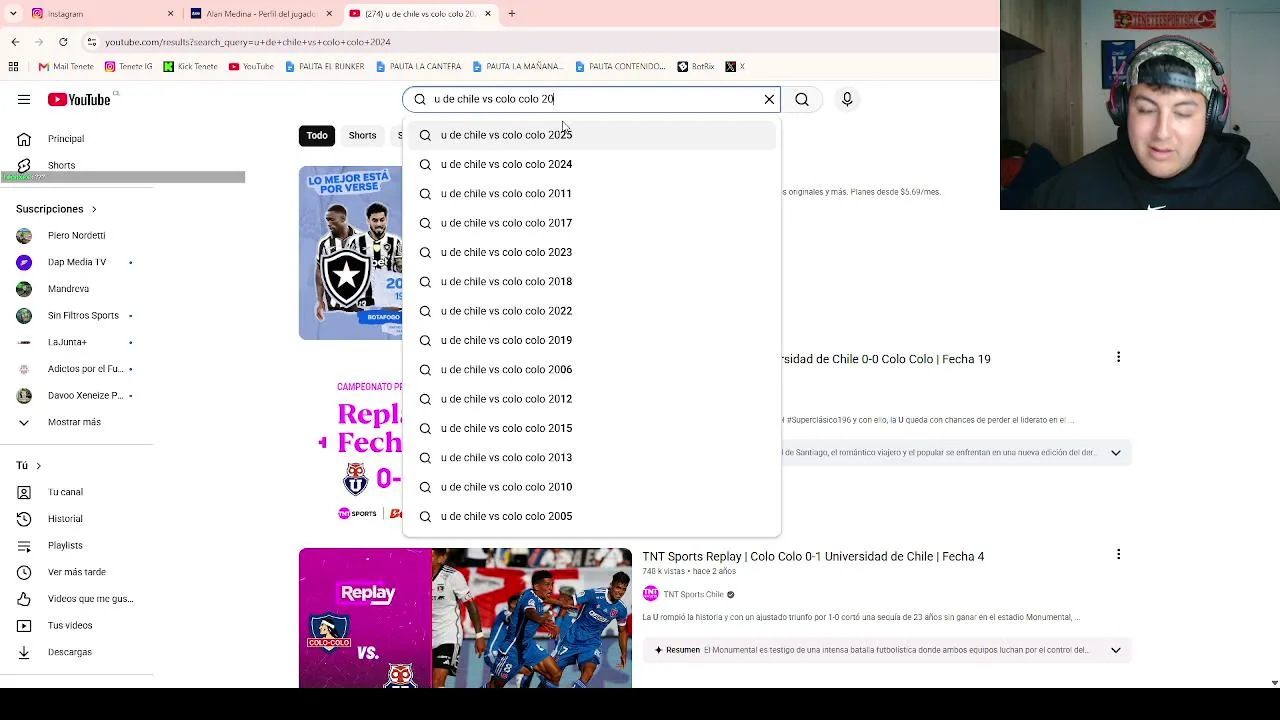Open the Tenete IG bookmark

(x=128, y=66)
